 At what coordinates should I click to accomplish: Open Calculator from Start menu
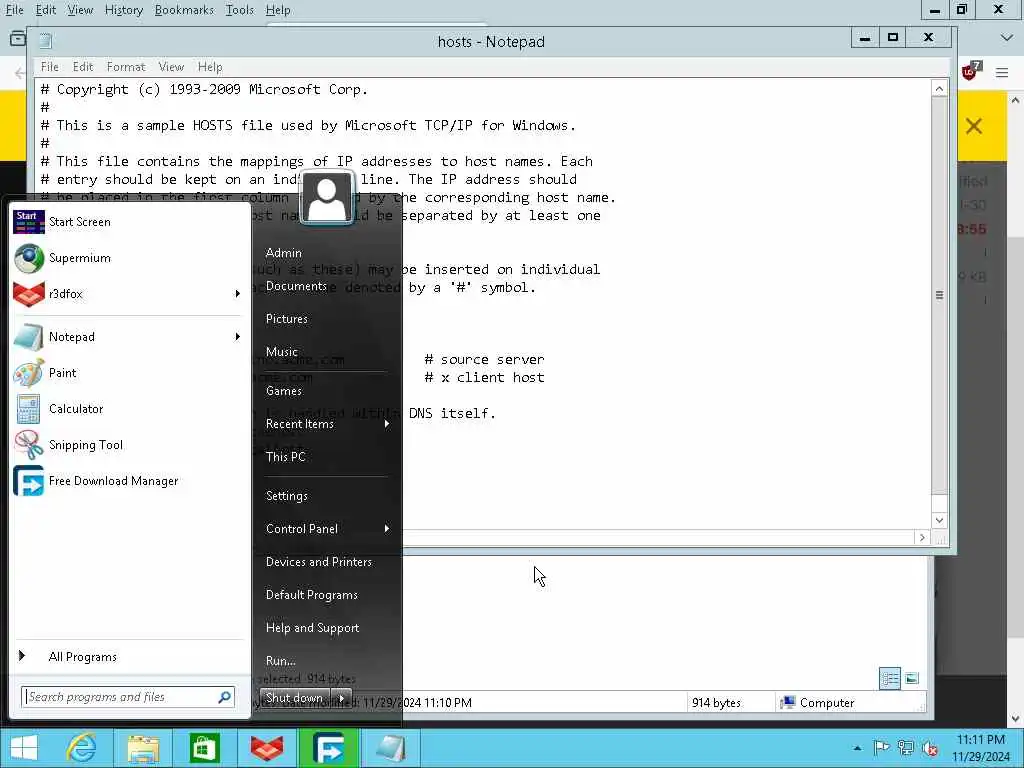127,409
